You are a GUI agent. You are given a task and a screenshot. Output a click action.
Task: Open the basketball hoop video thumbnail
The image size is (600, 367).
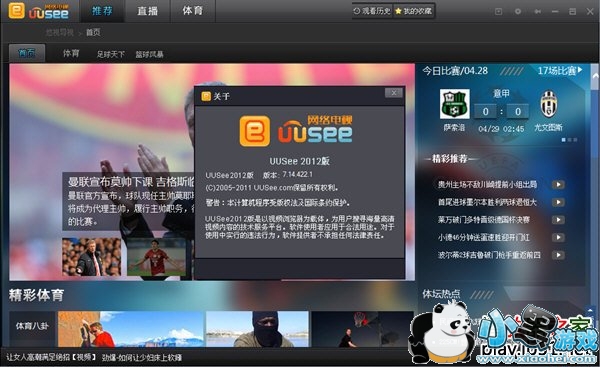[x=362, y=329]
